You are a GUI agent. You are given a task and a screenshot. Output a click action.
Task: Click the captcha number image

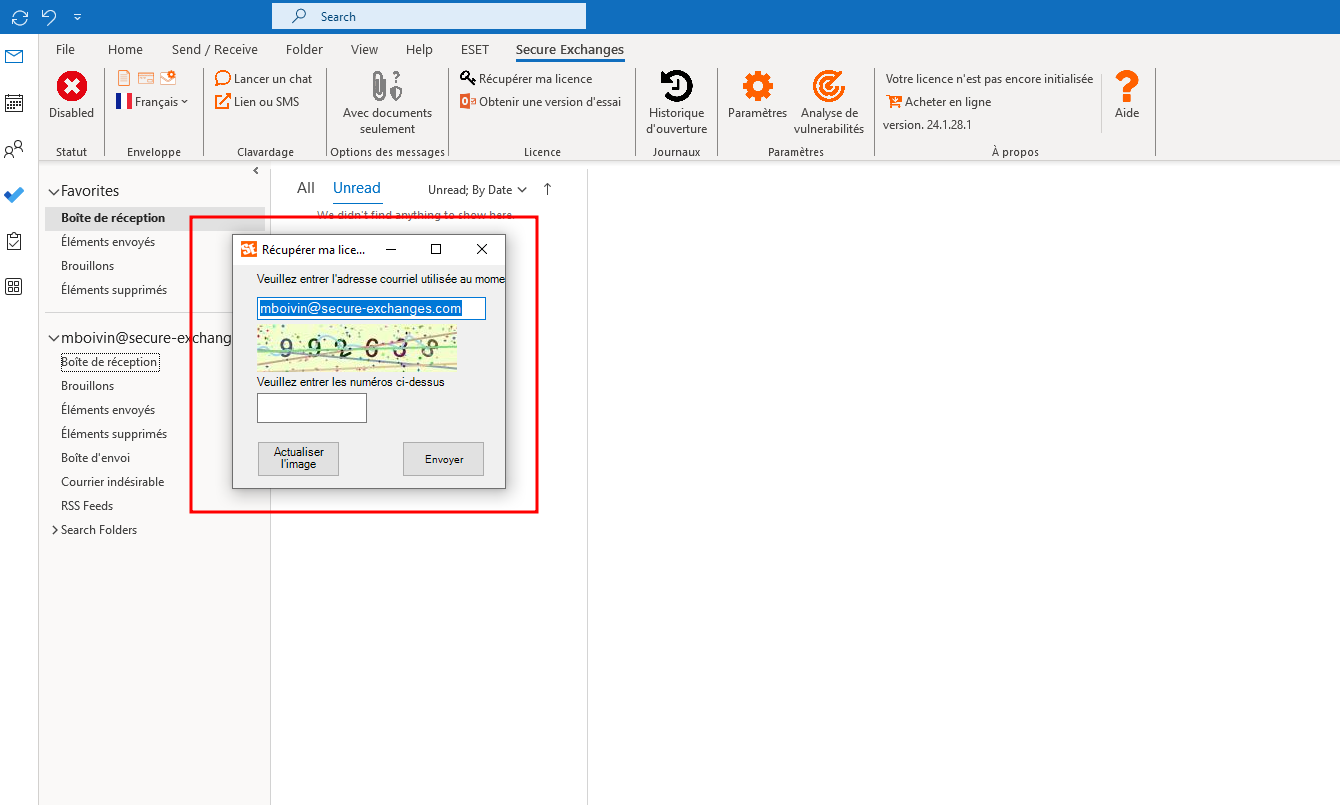357,347
